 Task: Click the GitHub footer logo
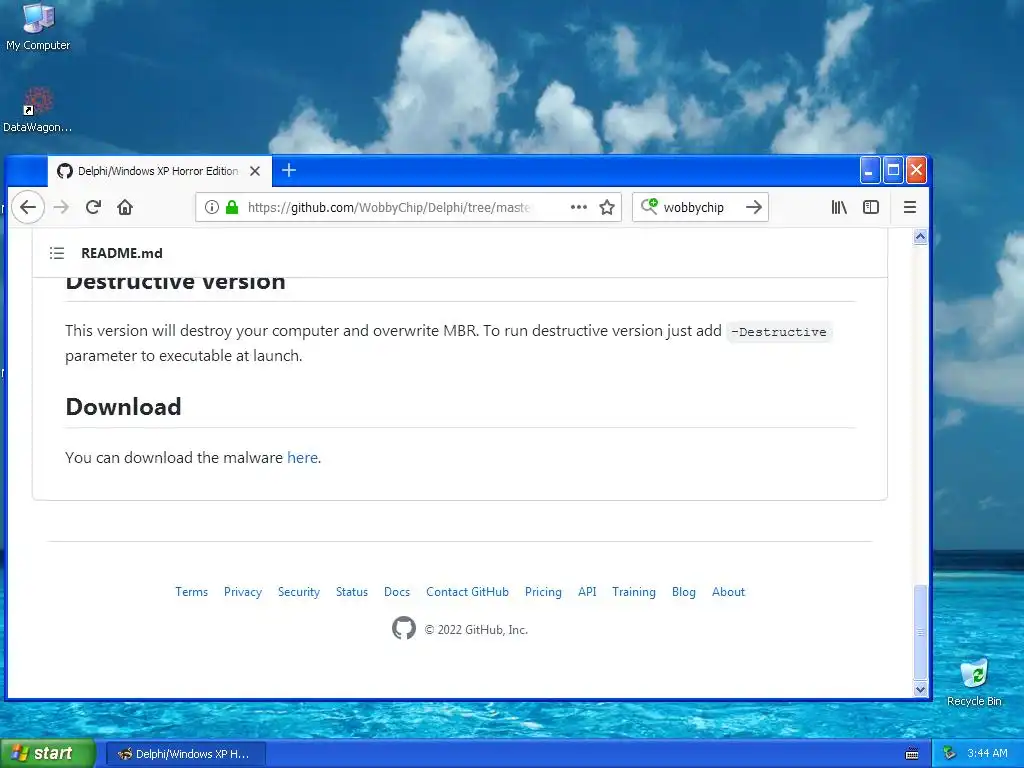pyautogui.click(x=404, y=628)
